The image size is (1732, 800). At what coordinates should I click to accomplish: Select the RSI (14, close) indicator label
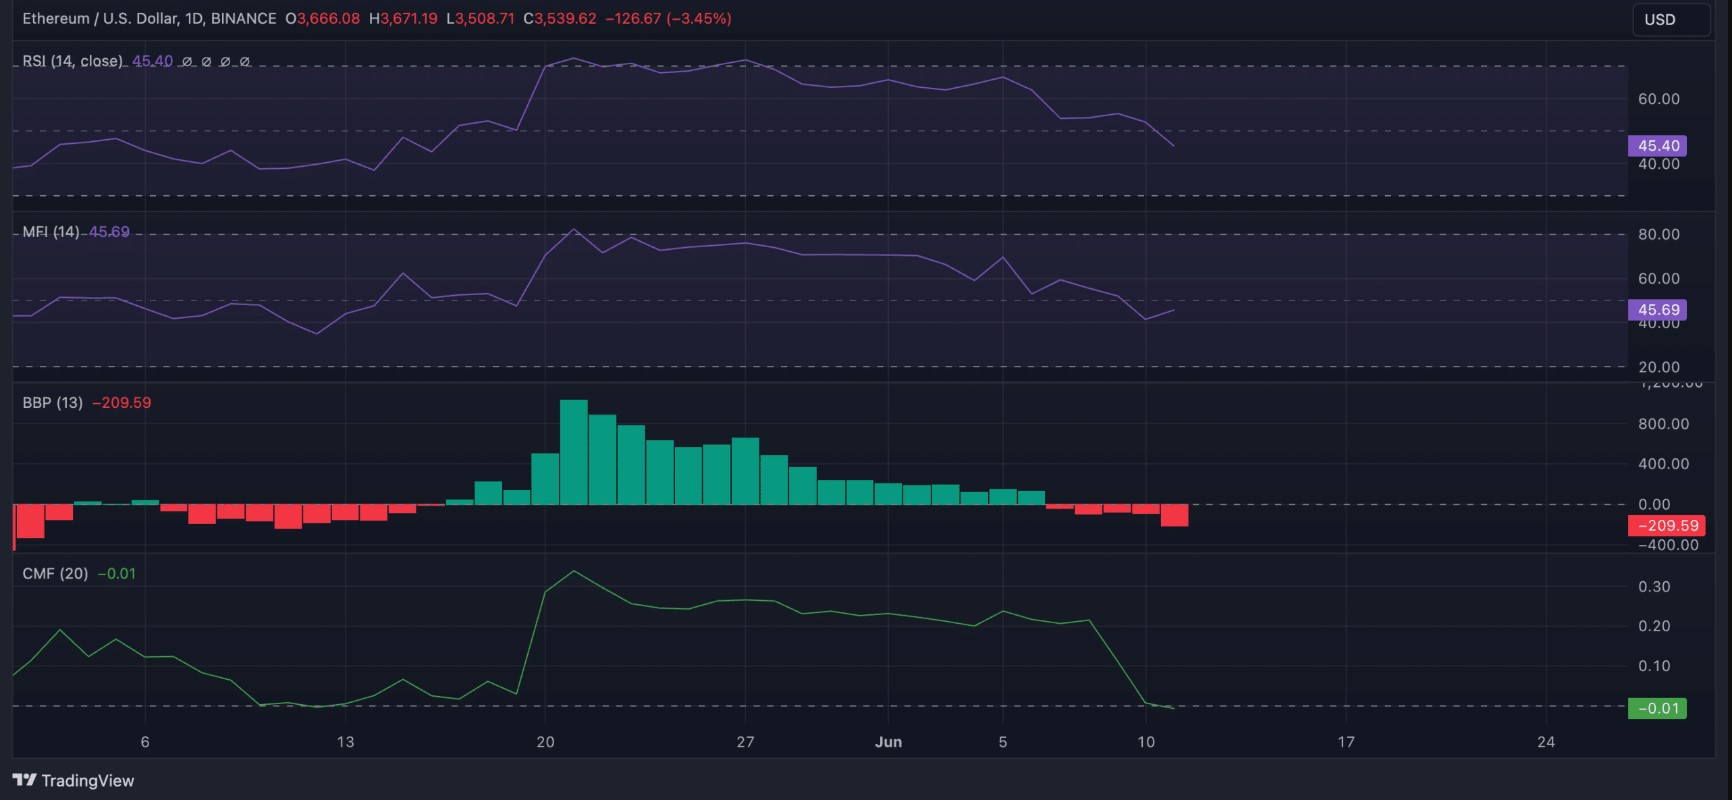click(x=73, y=61)
